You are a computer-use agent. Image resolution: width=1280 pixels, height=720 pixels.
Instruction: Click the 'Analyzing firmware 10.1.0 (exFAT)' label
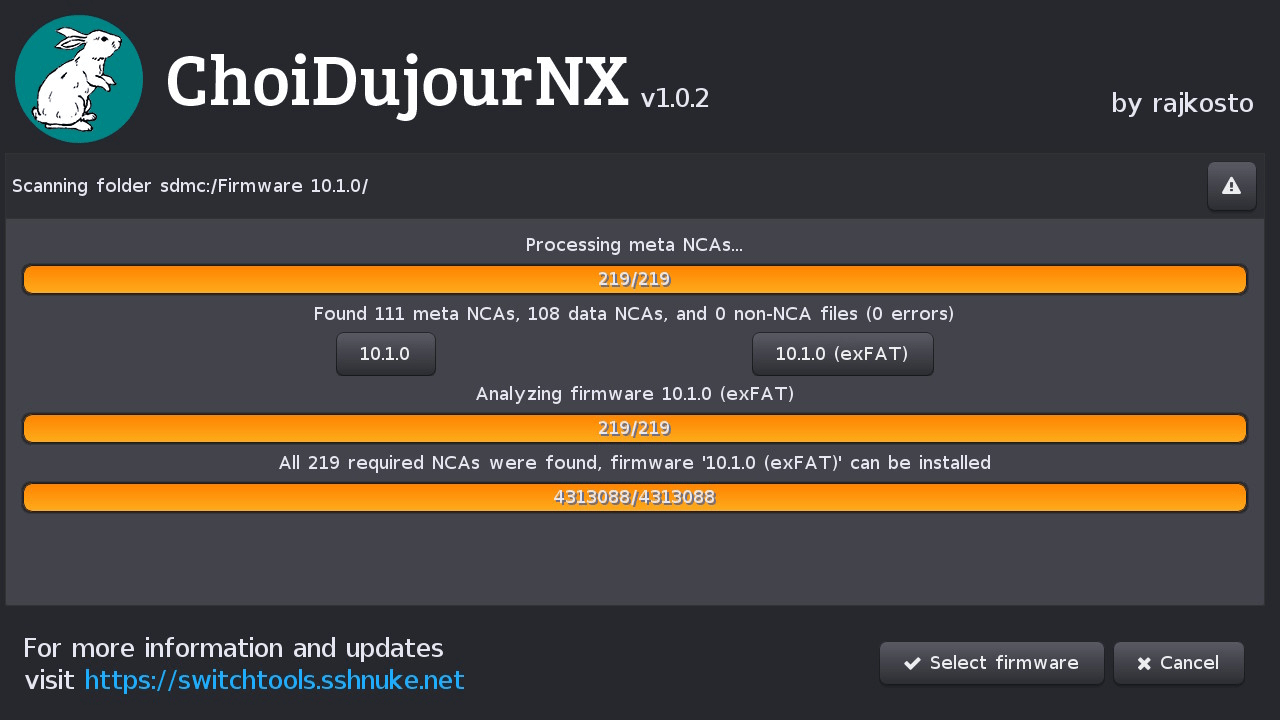[635, 394]
